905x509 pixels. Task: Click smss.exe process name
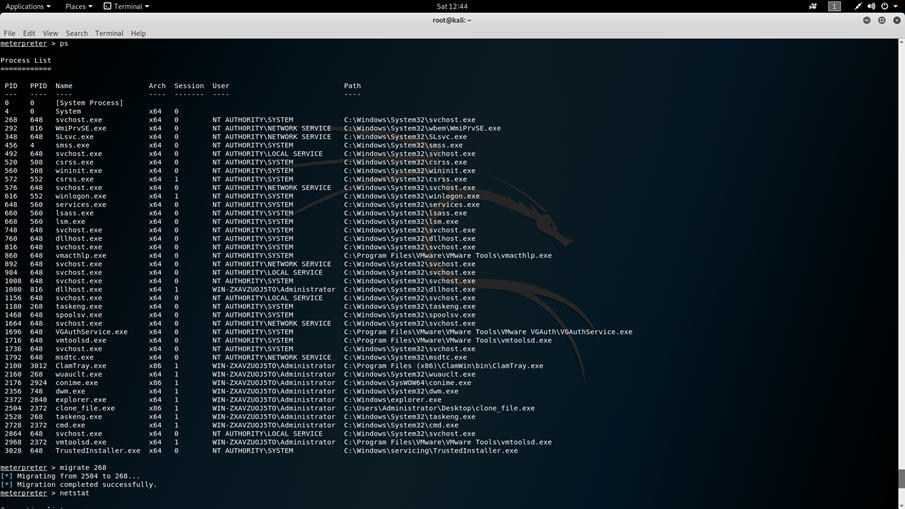point(72,145)
